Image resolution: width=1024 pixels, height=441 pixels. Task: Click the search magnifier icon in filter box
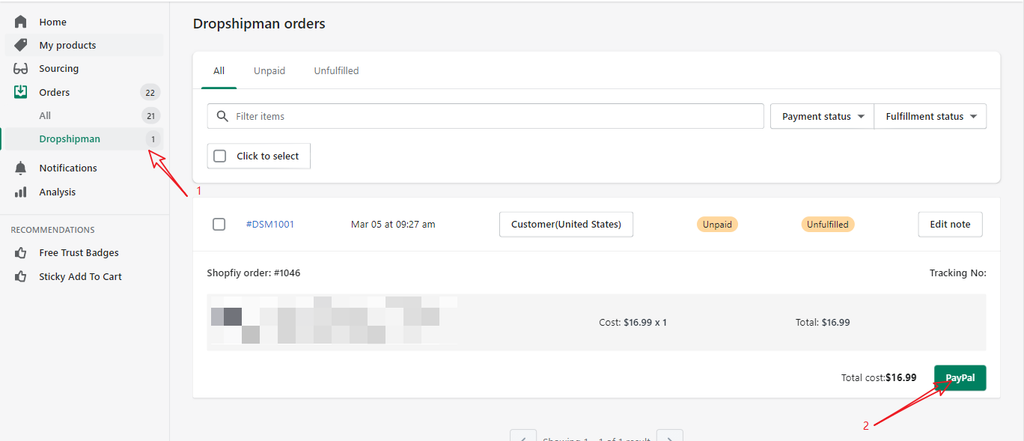(x=222, y=116)
